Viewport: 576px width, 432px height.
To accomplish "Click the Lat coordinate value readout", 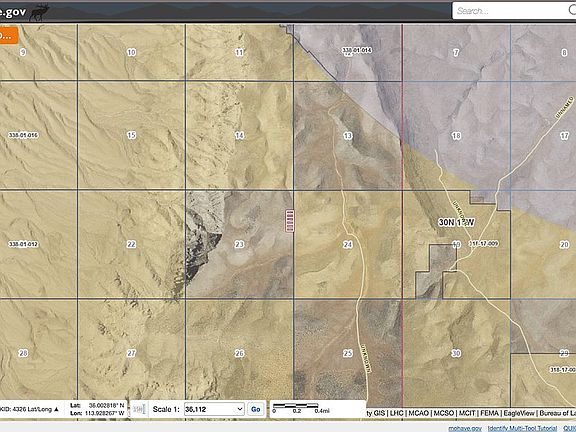I will tap(106, 405).
